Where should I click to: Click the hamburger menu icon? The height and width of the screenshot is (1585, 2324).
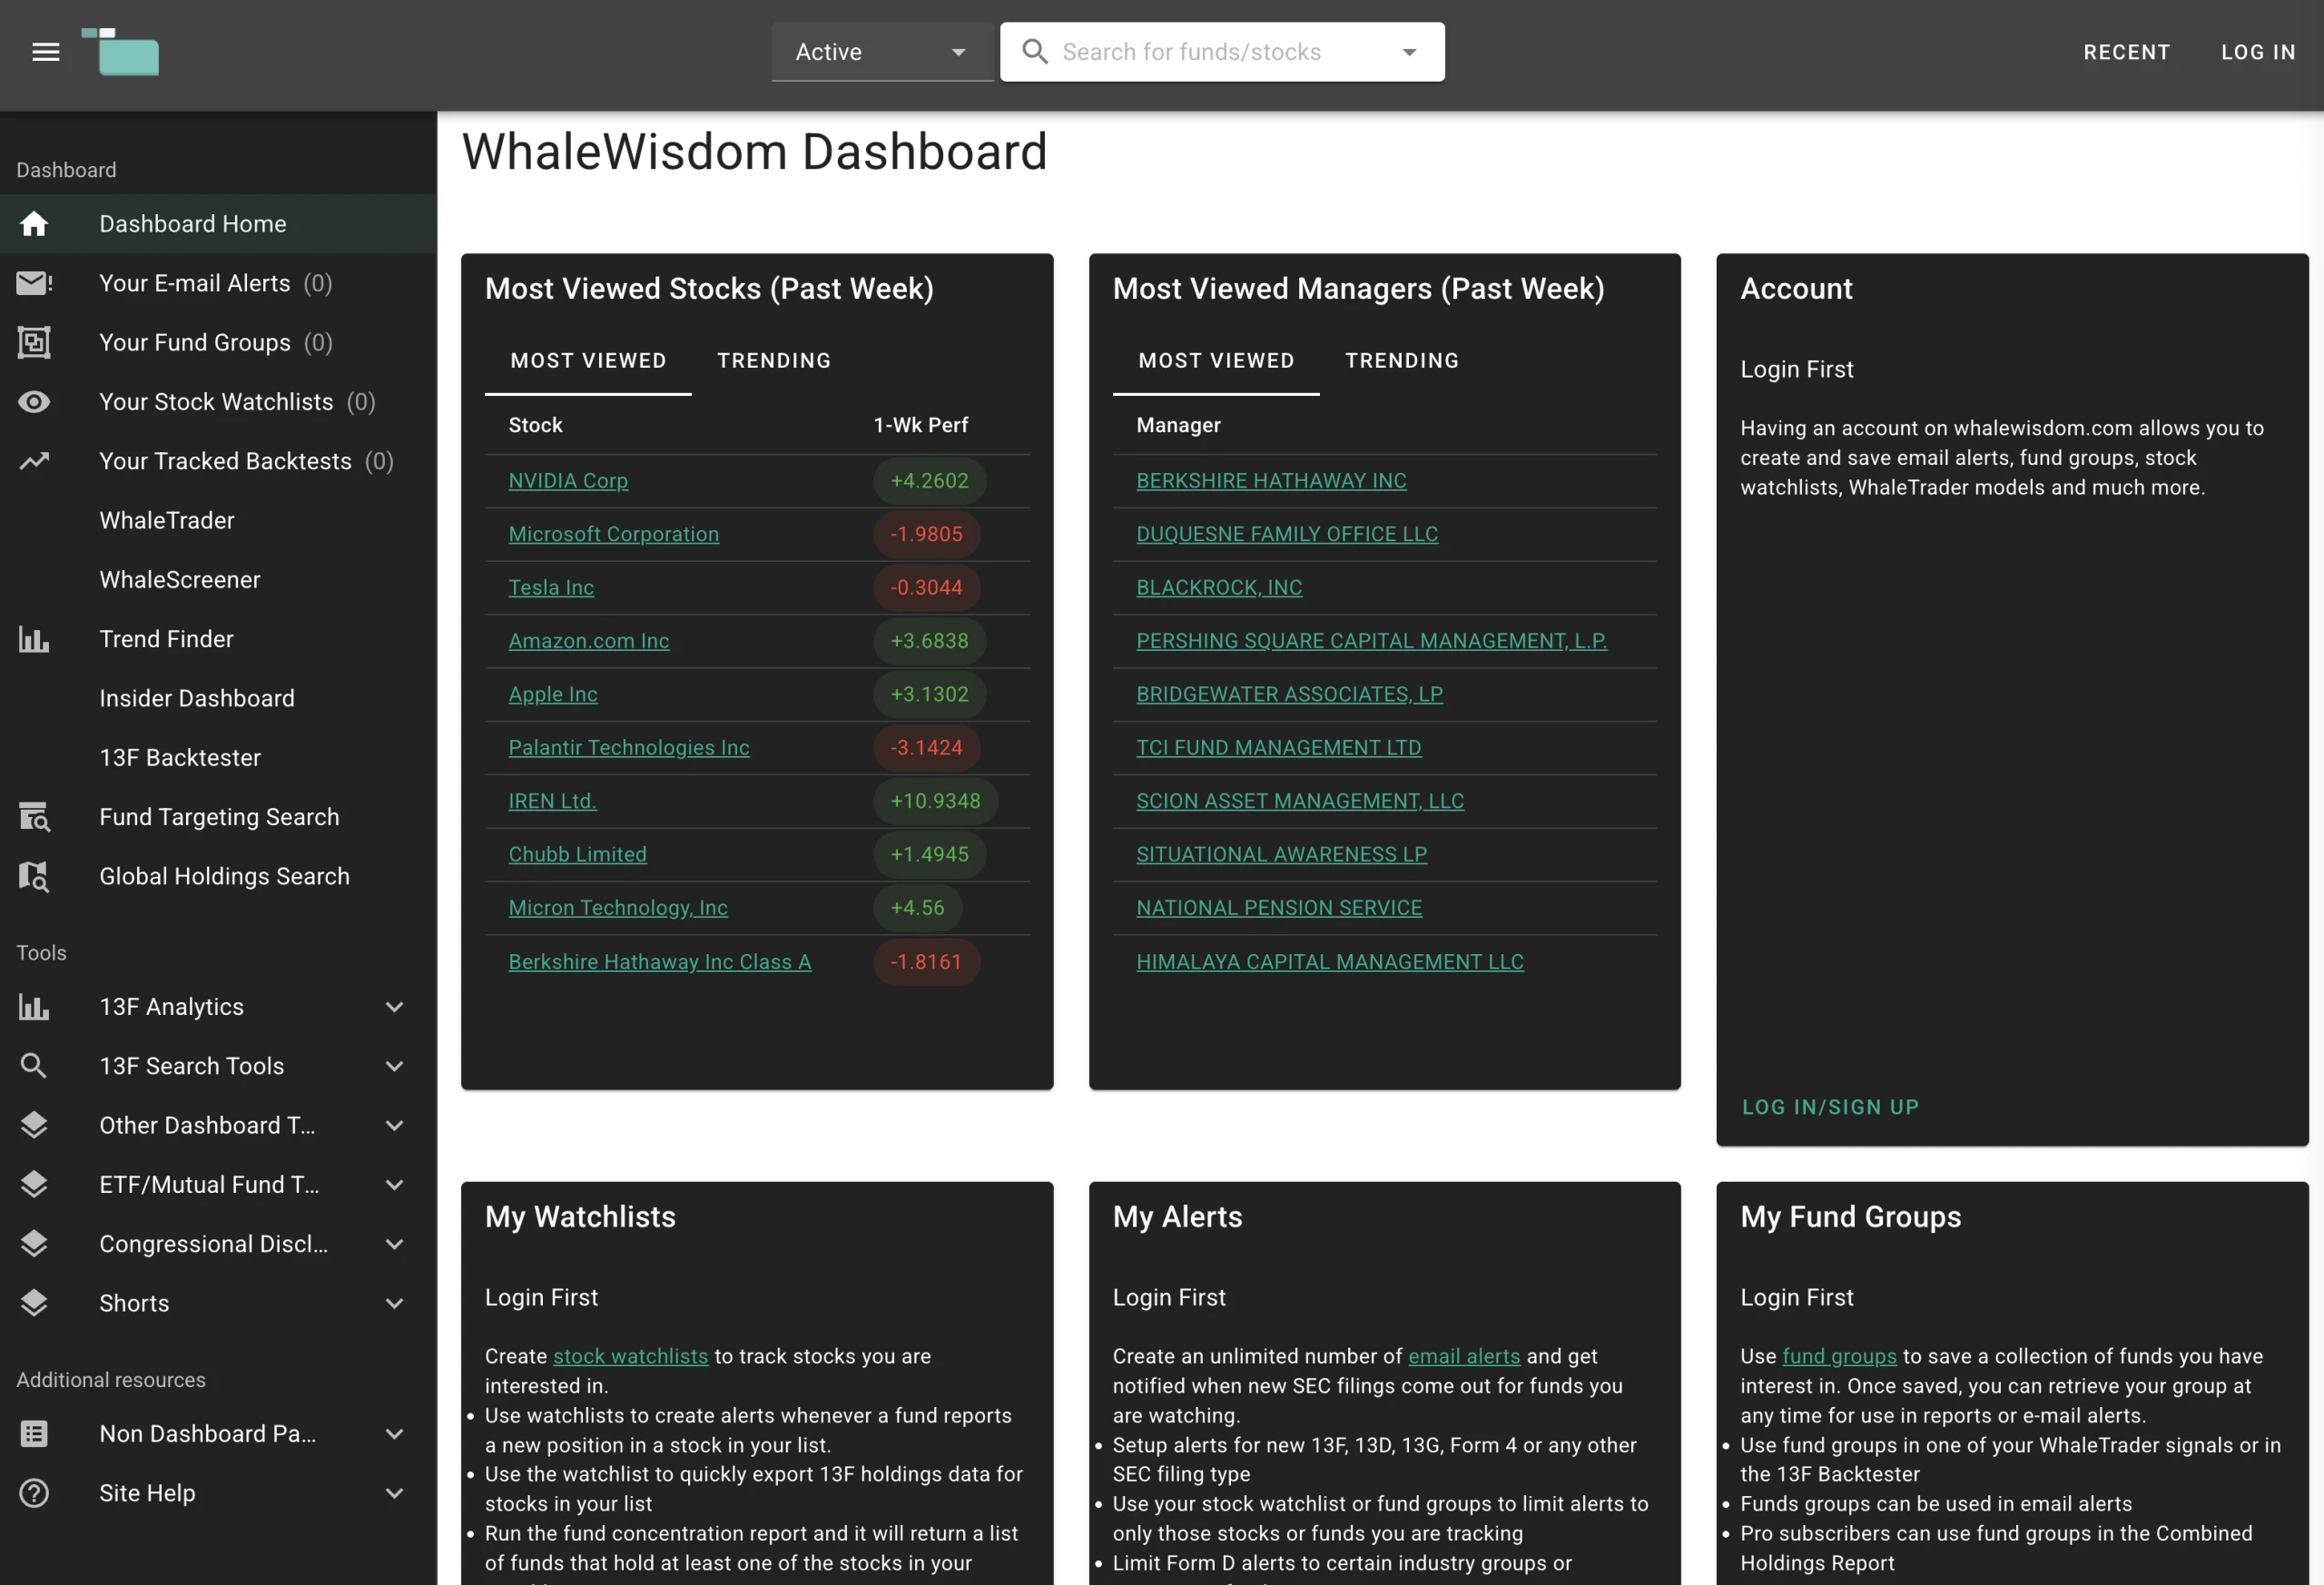click(45, 52)
